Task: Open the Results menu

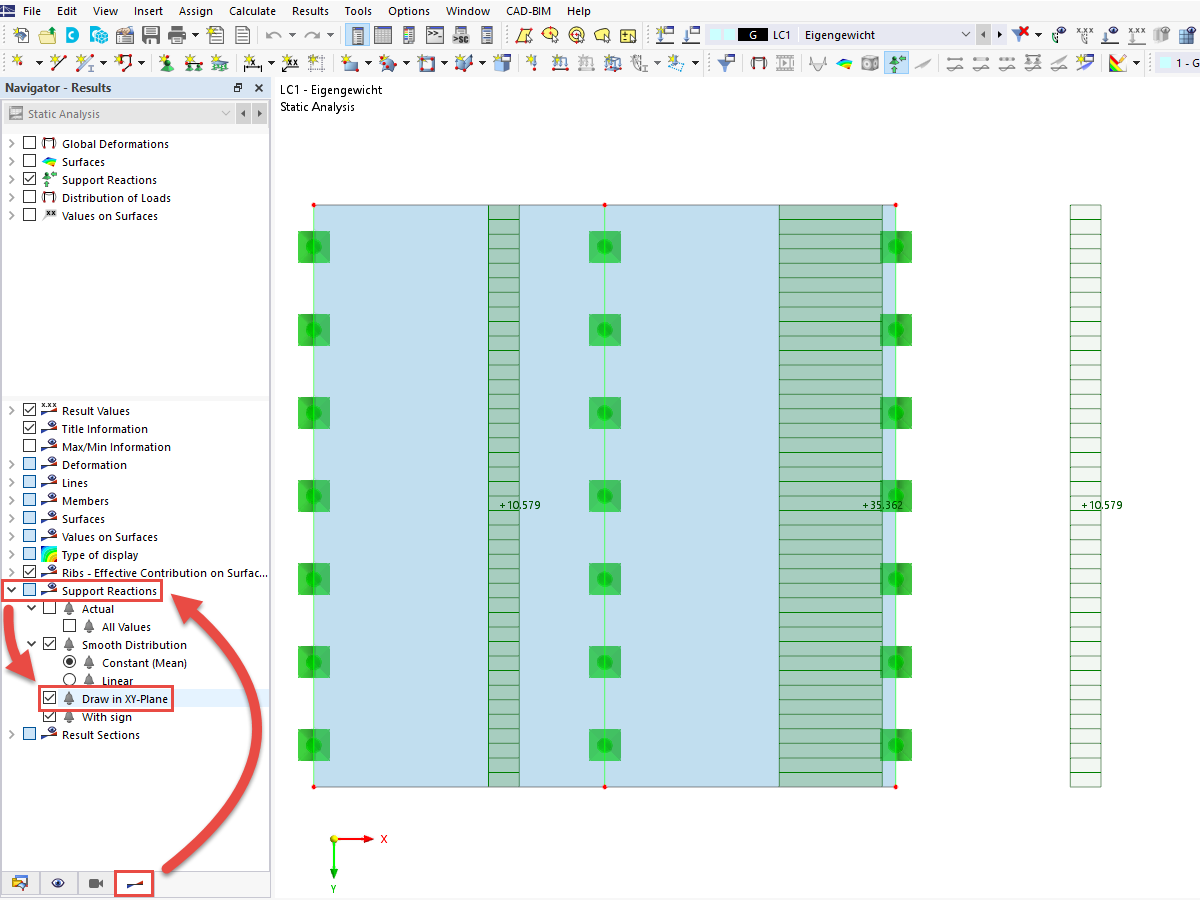Action: (x=310, y=11)
